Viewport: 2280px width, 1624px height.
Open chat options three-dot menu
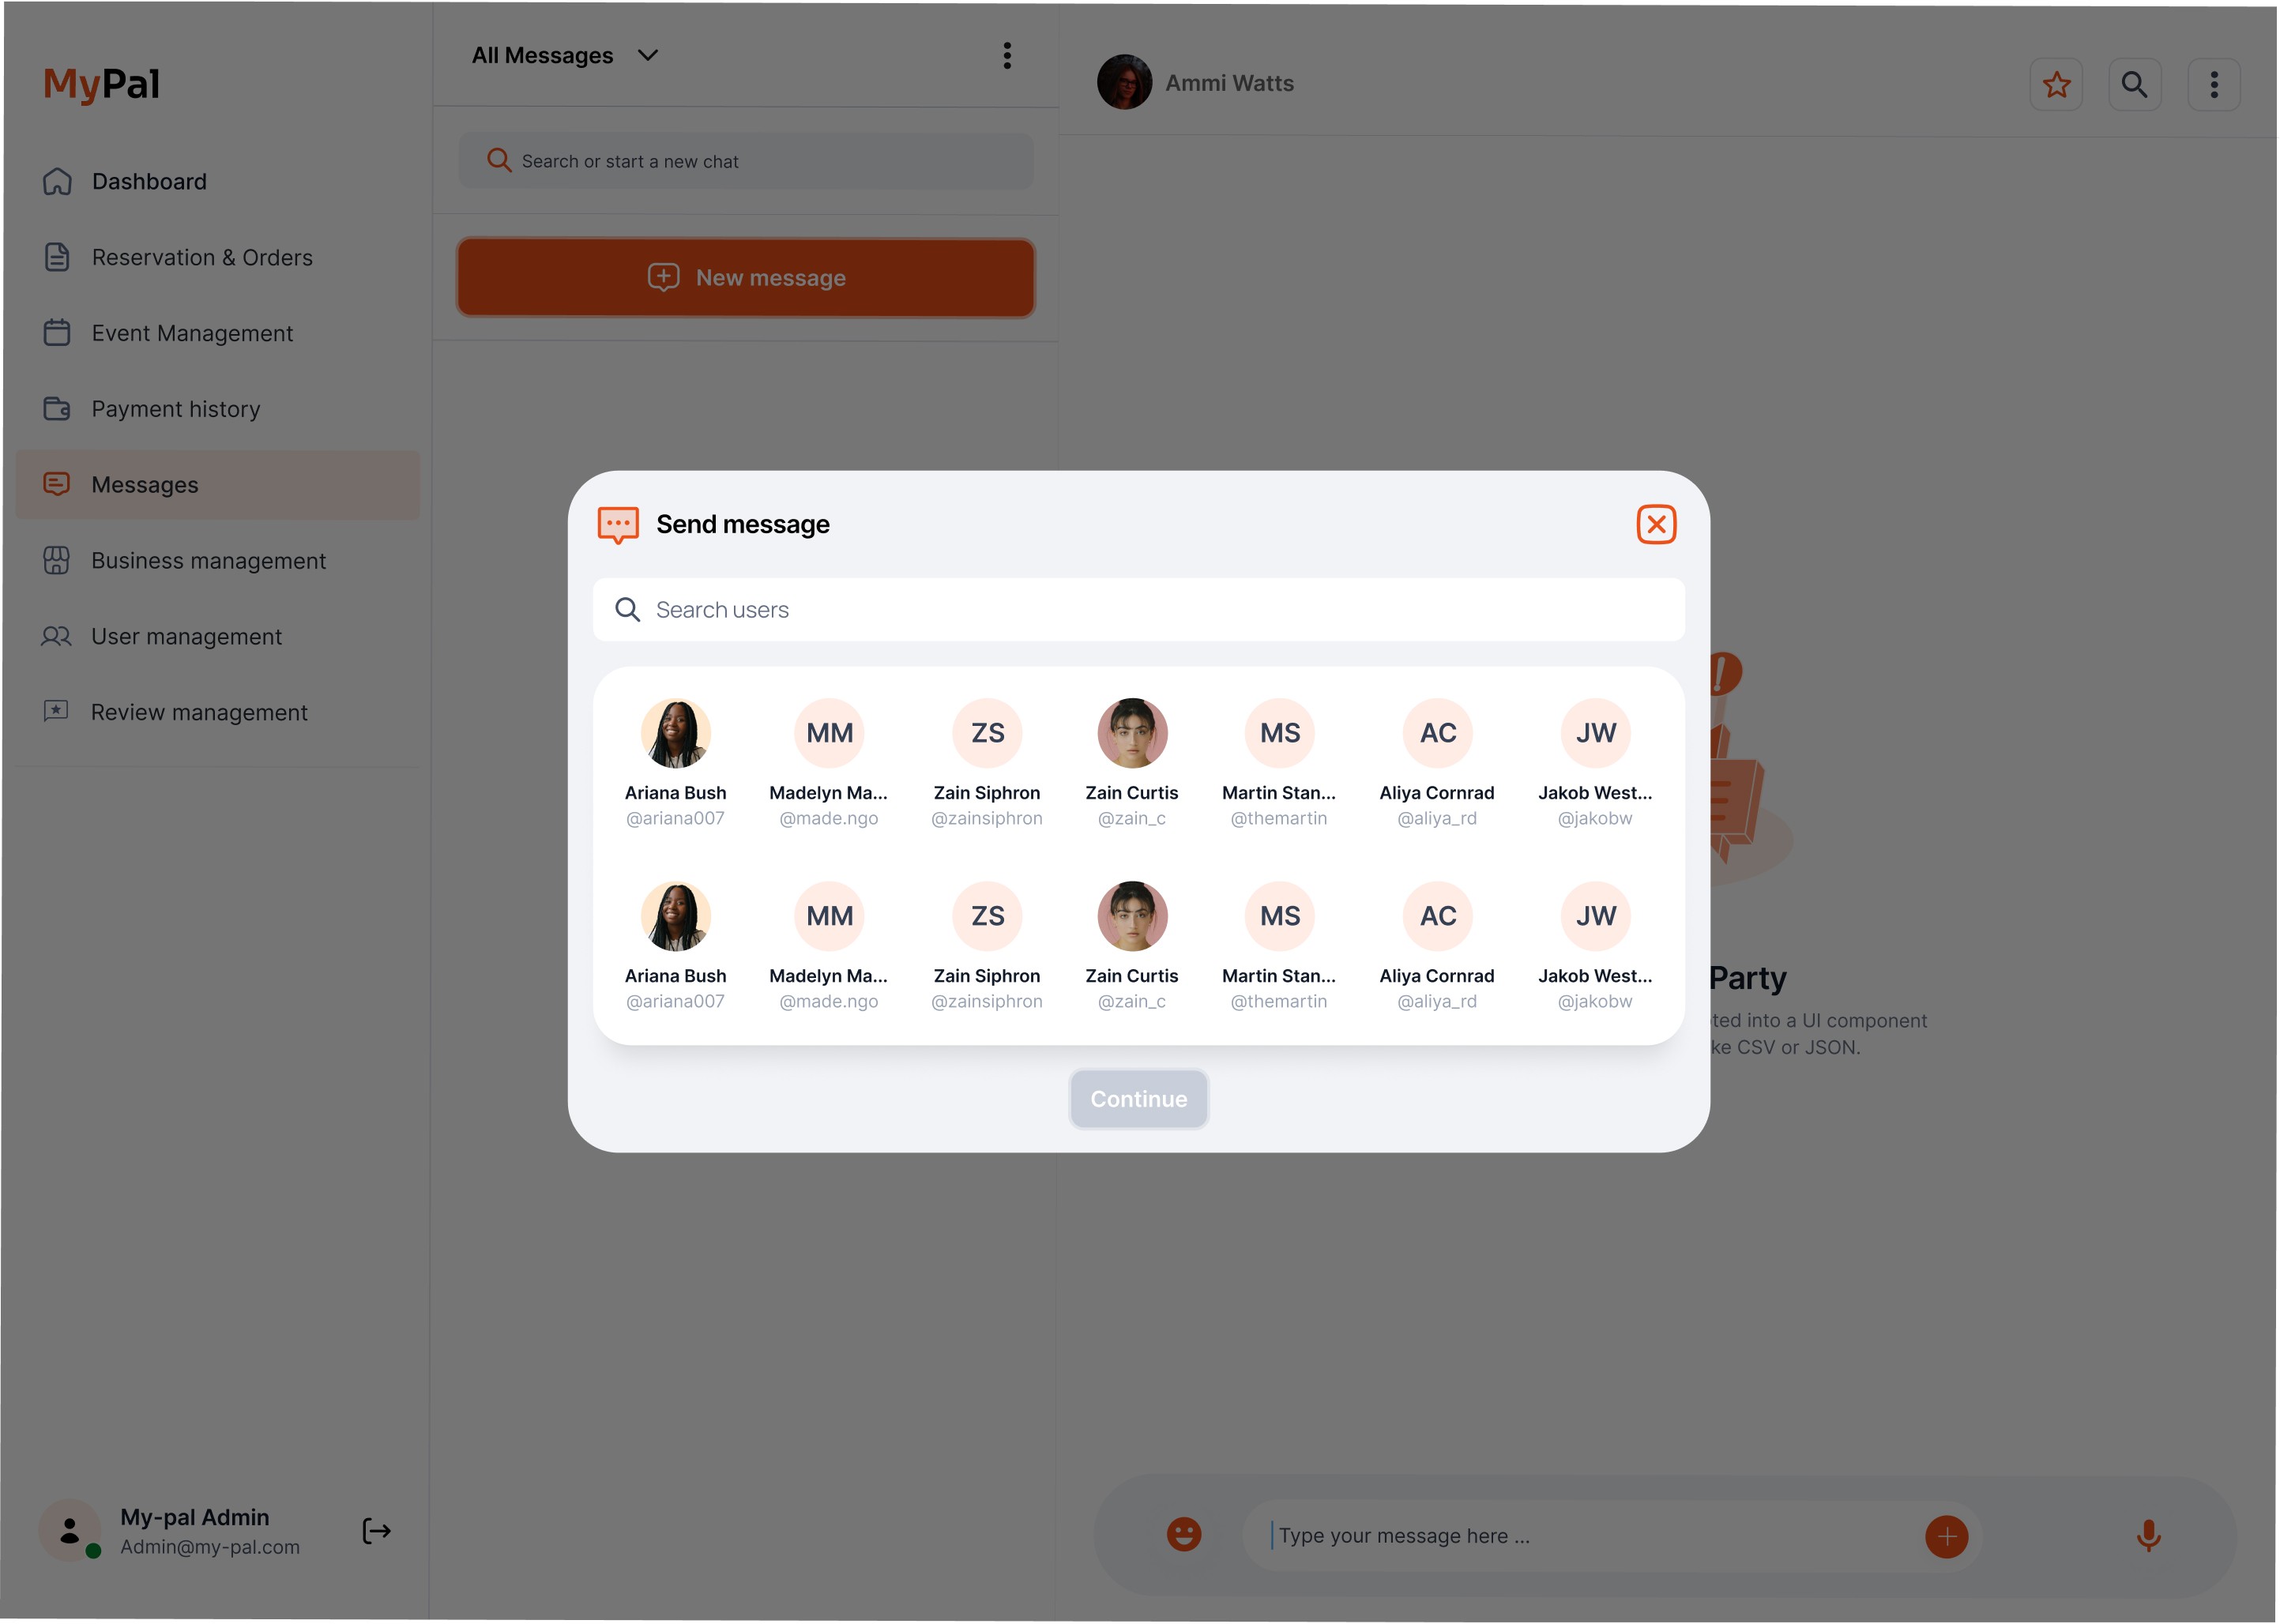click(x=2213, y=84)
